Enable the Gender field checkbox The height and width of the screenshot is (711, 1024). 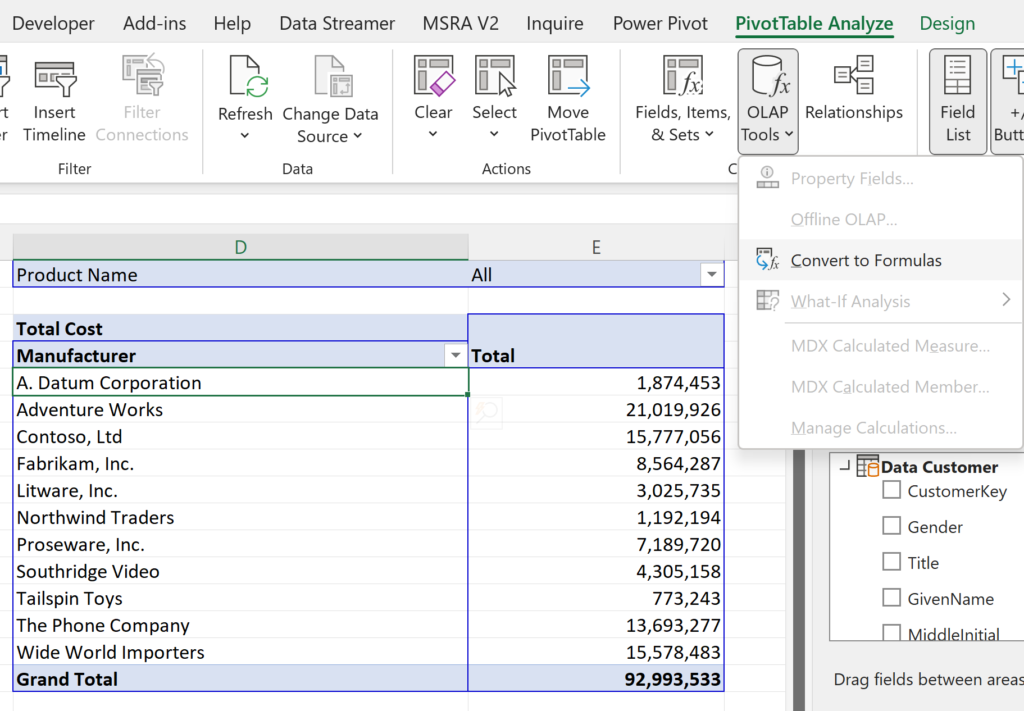point(891,527)
